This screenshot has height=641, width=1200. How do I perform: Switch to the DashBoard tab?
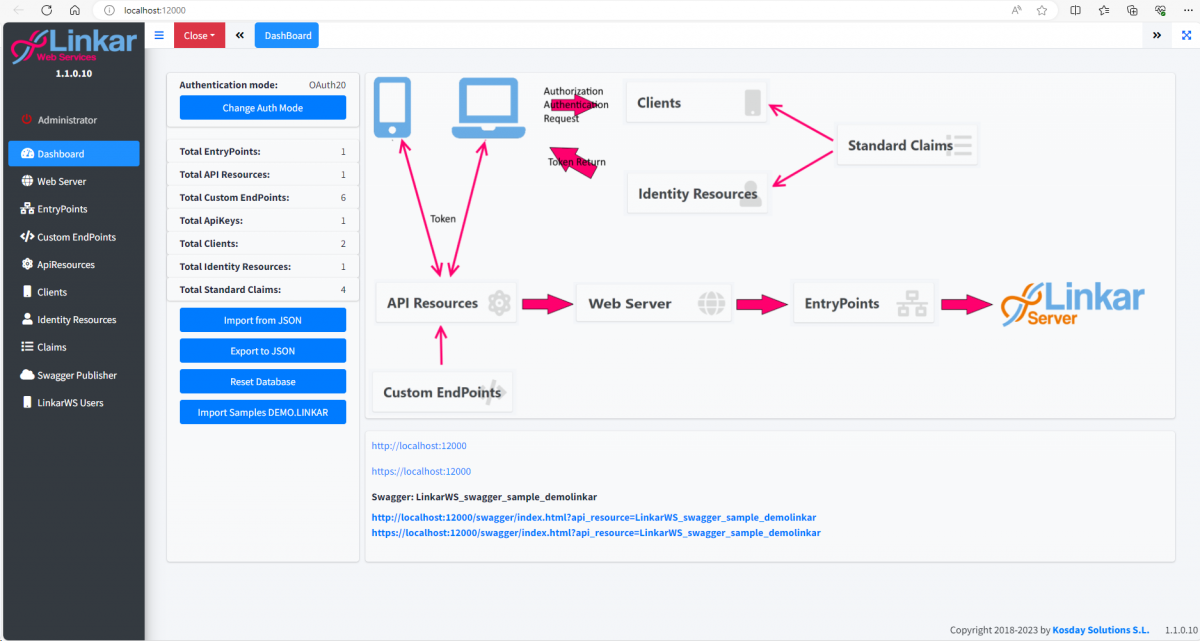coord(286,34)
